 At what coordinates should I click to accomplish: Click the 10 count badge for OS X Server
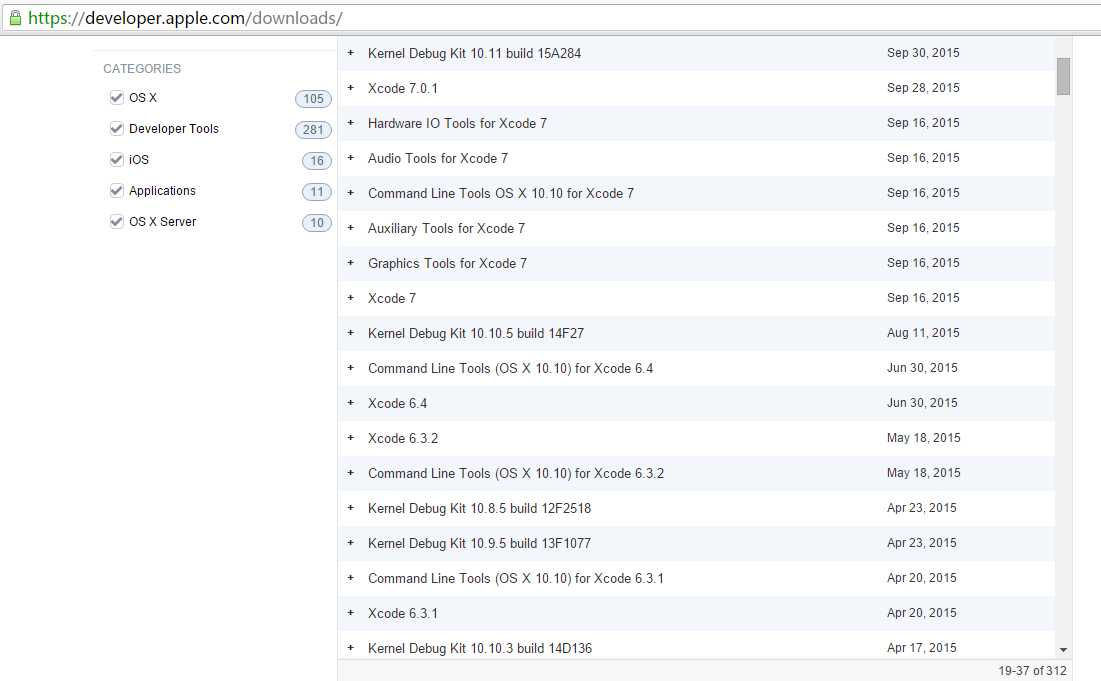point(317,223)
